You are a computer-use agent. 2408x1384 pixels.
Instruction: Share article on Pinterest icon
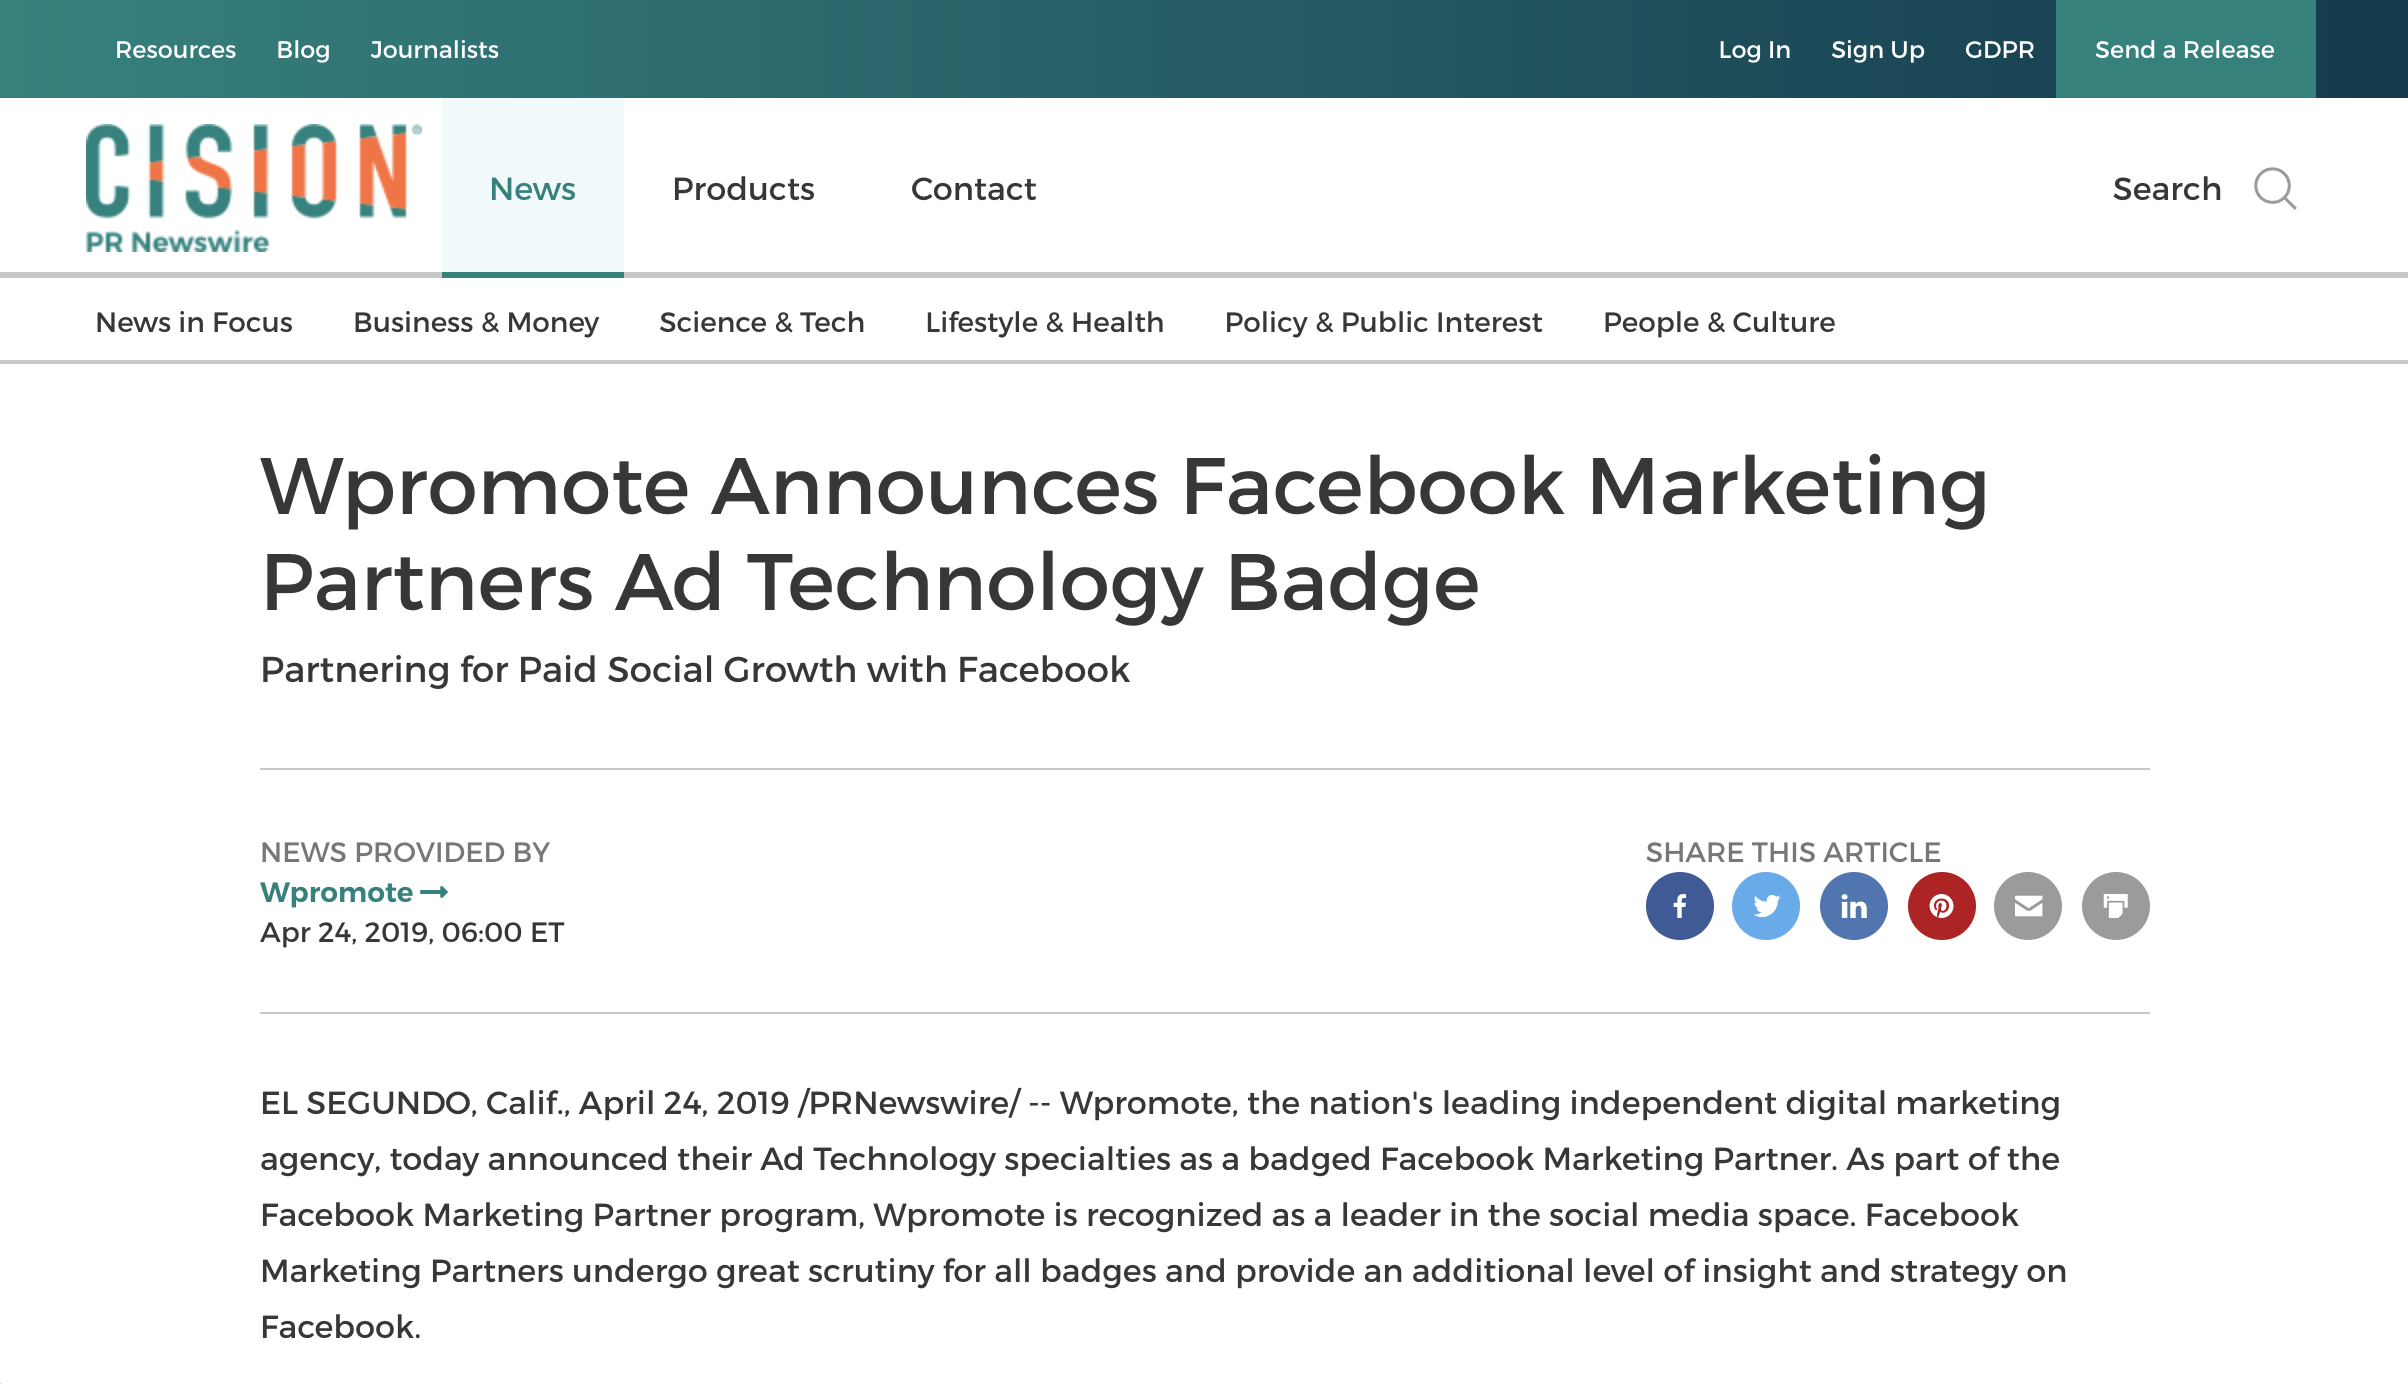pyautogui.click(x=1941, y=906)
